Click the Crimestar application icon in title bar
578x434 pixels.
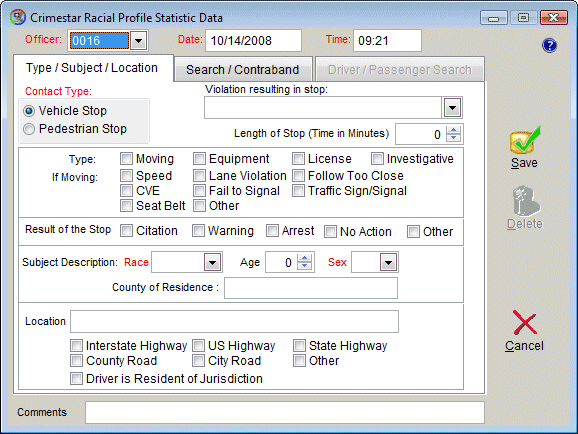[18, 17]
